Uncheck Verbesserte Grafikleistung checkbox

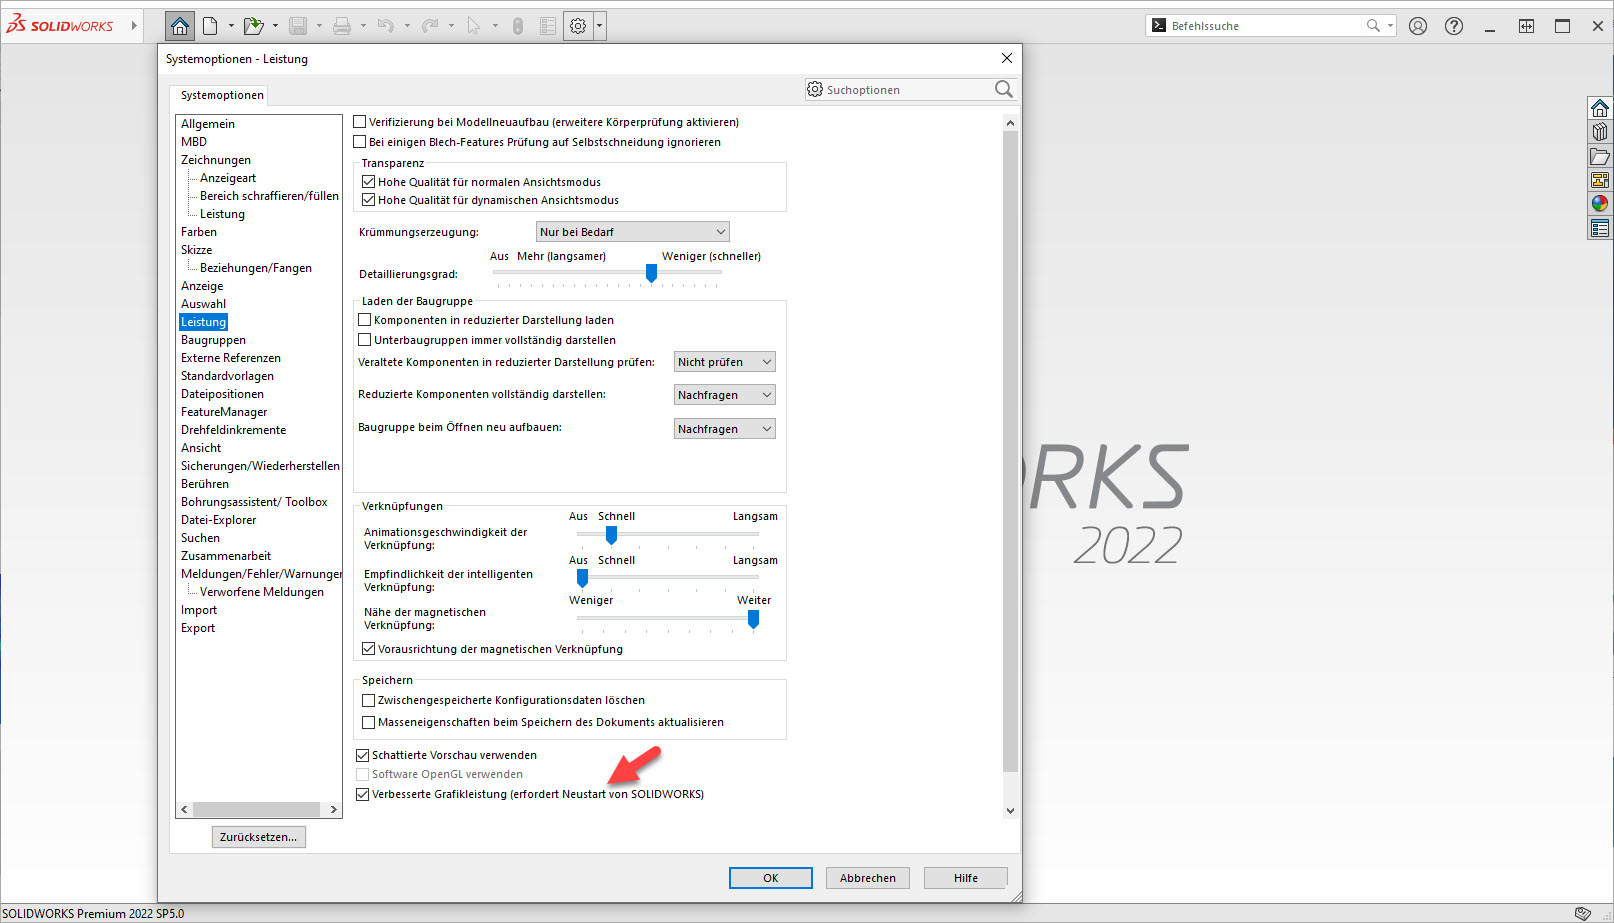[363, 794]
